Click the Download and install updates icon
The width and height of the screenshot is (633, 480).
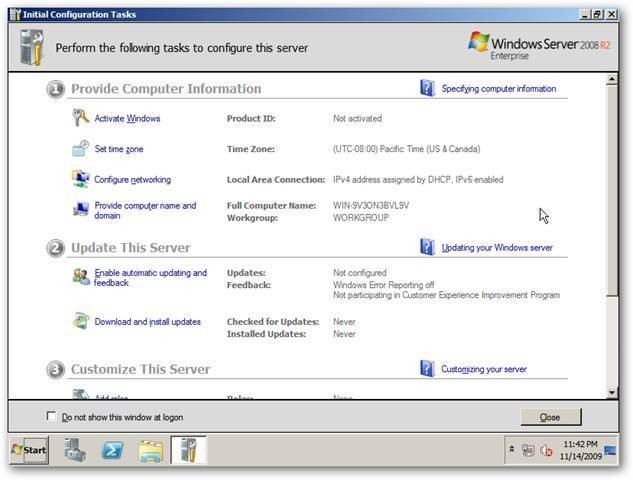click(x=80, y=321)
